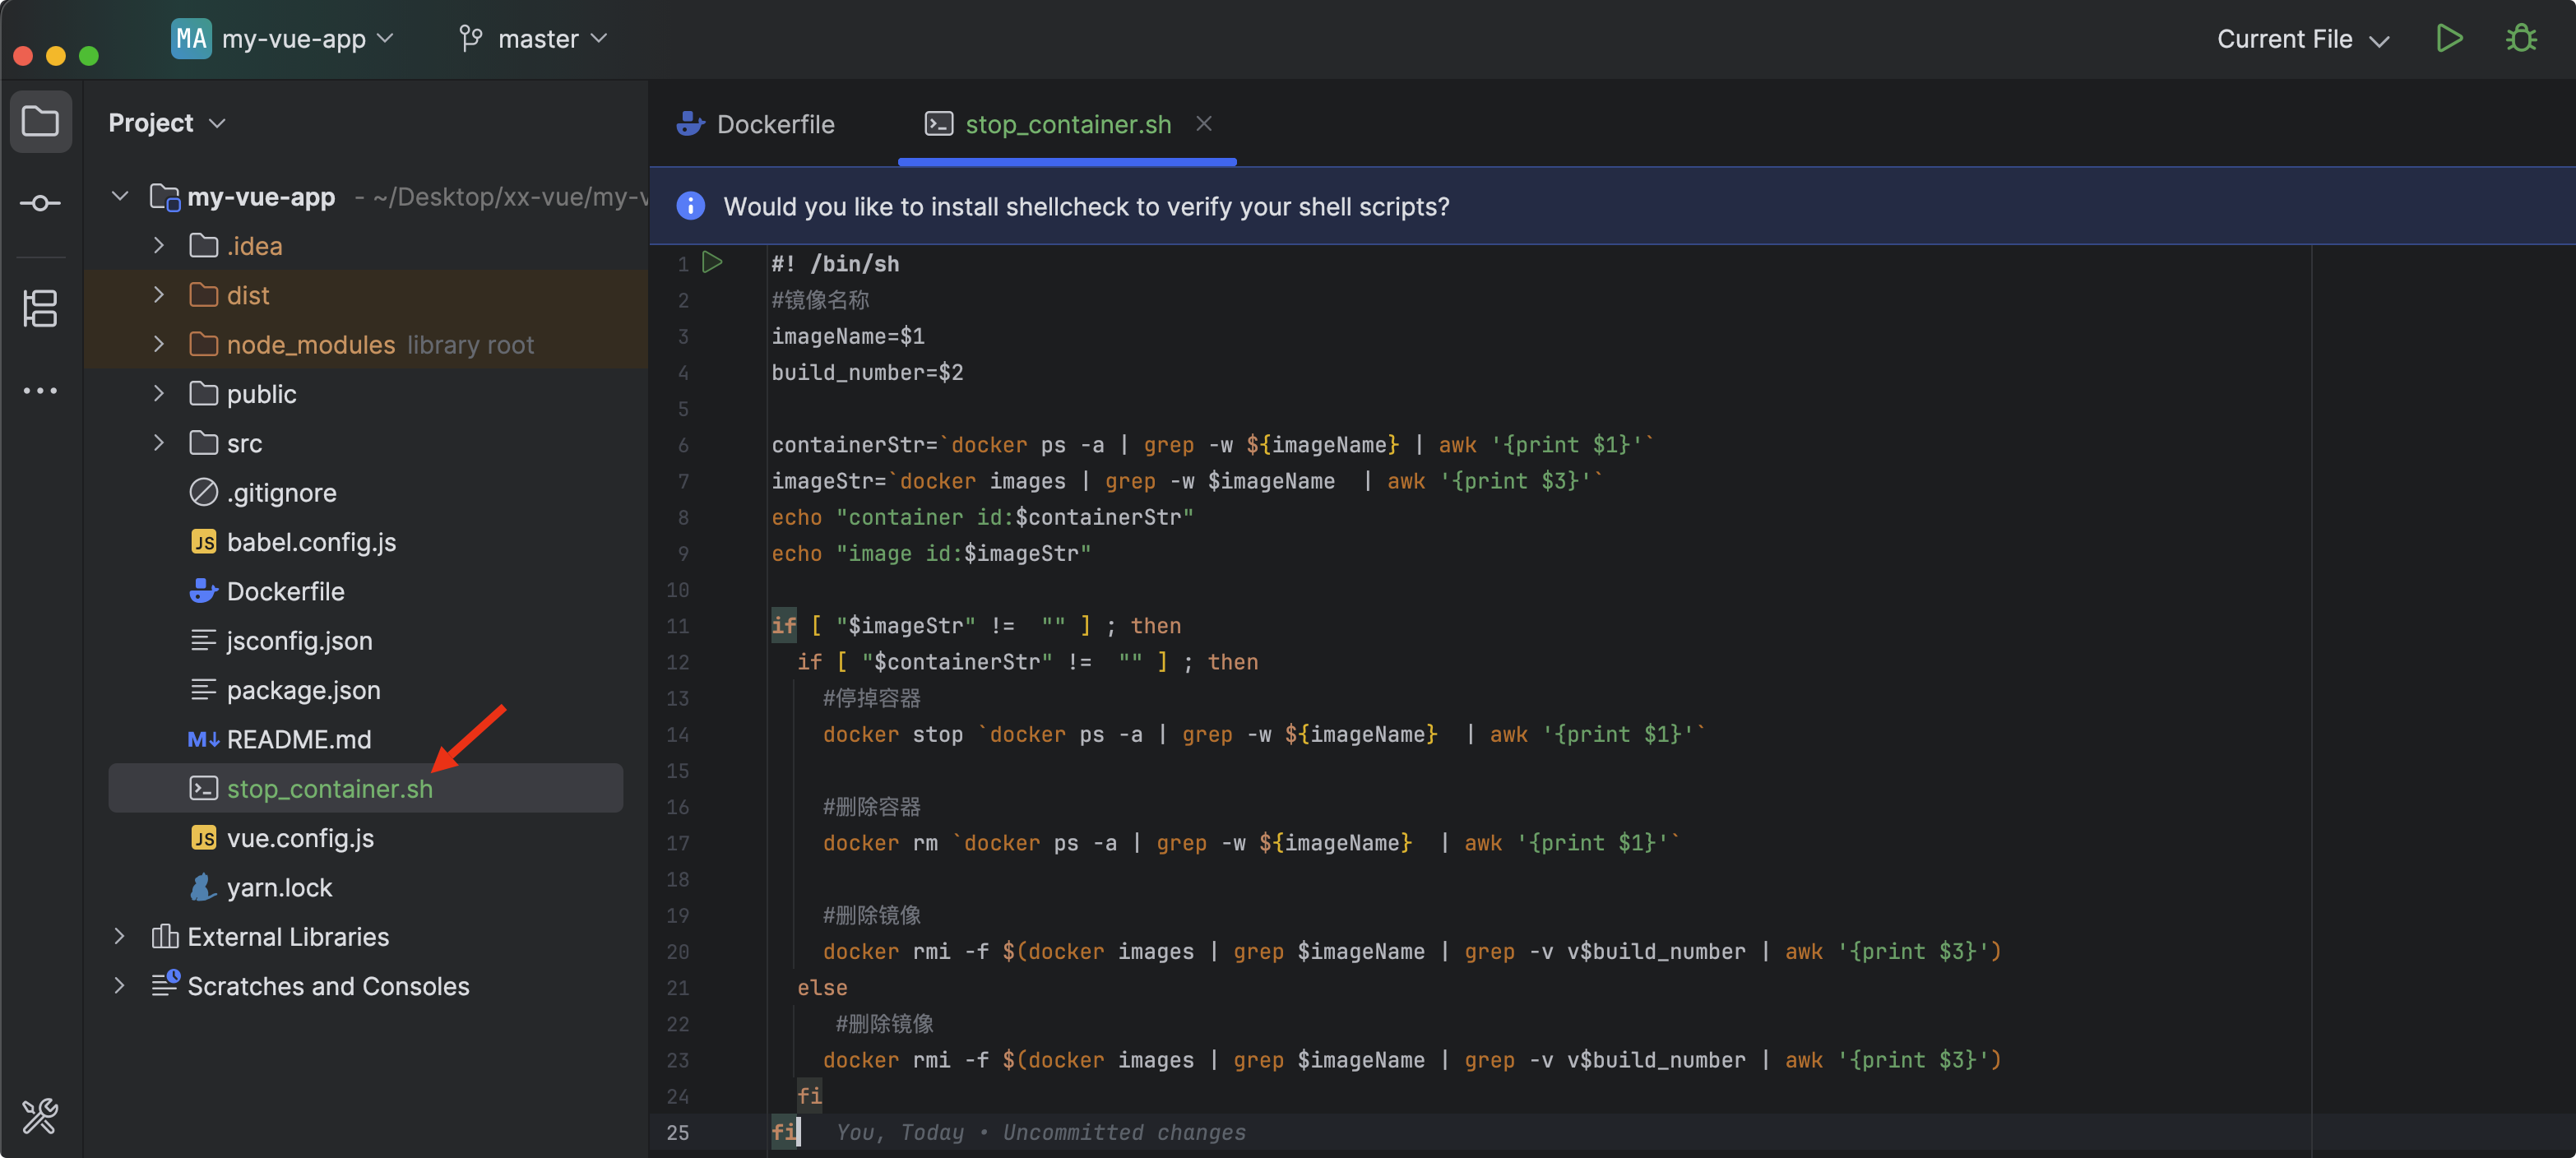Select jsconfig.json in project tree
Image resolution: width=2576 pixels, height=1158 pixels.
pyautogui.click(x=299, y=640)
